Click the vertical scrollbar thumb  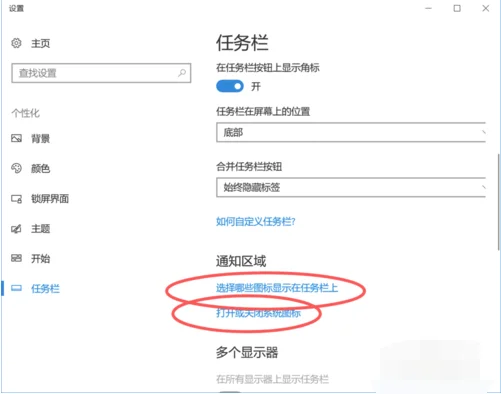click(499, 202)
